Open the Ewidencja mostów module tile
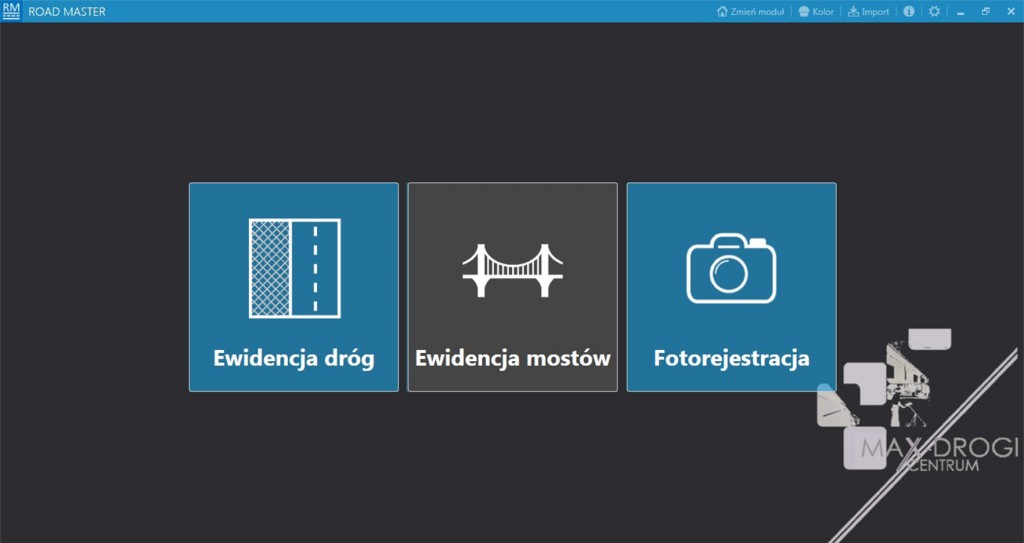Image resolution: width=1024 pixels, height=543 pixels. pyautogui.click(x=513, y=287)
